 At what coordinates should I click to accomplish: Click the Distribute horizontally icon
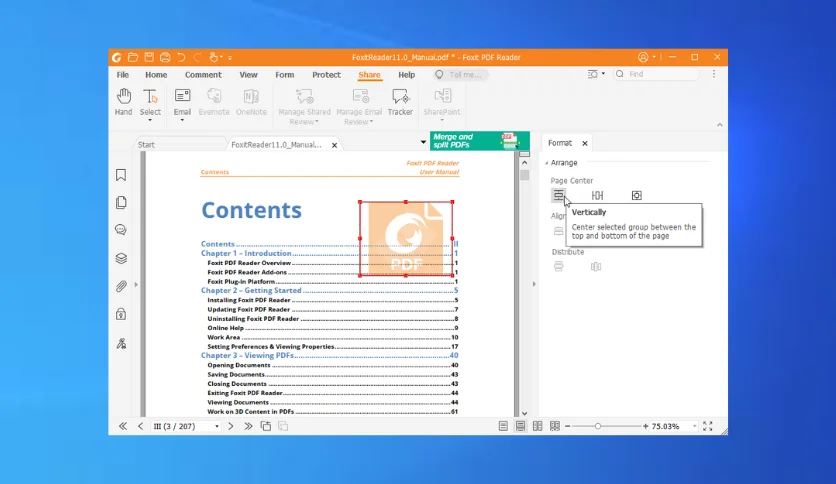(596, 267)
